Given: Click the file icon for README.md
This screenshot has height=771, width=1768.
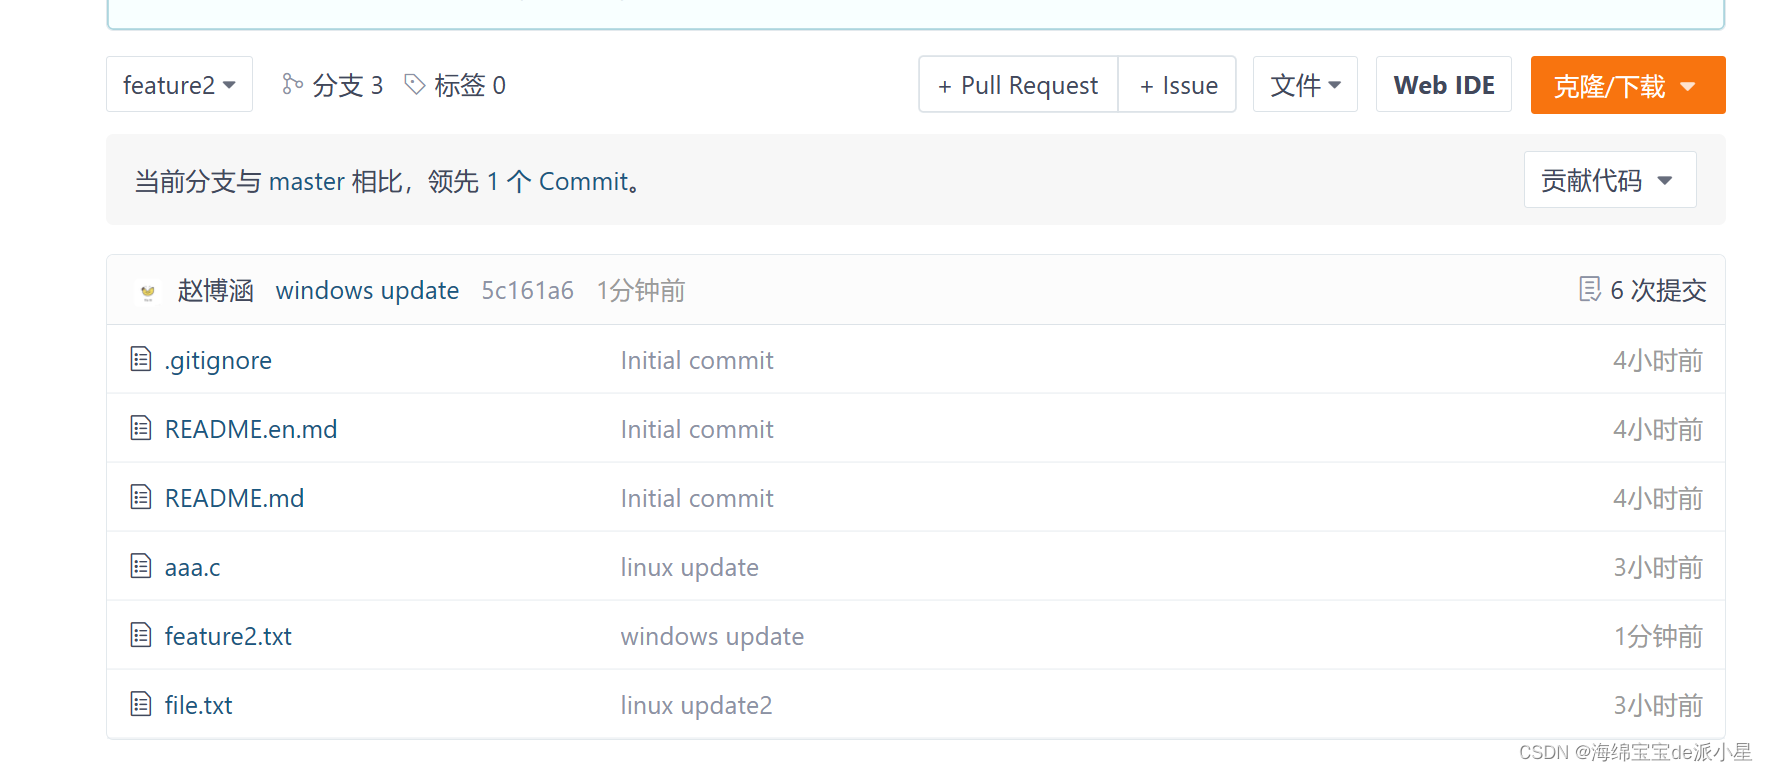Looking at the screenshot, I should pos(141,497).
